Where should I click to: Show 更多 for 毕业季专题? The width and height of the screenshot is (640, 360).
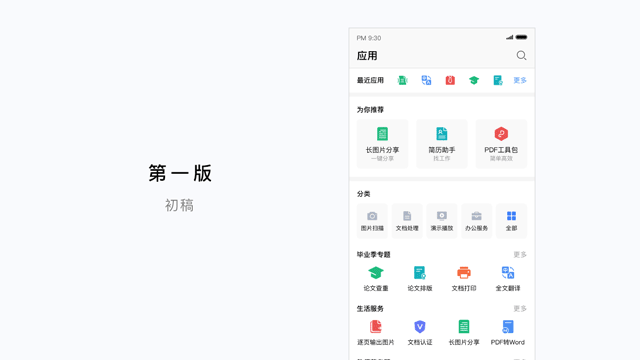click(x=520, y=255)
